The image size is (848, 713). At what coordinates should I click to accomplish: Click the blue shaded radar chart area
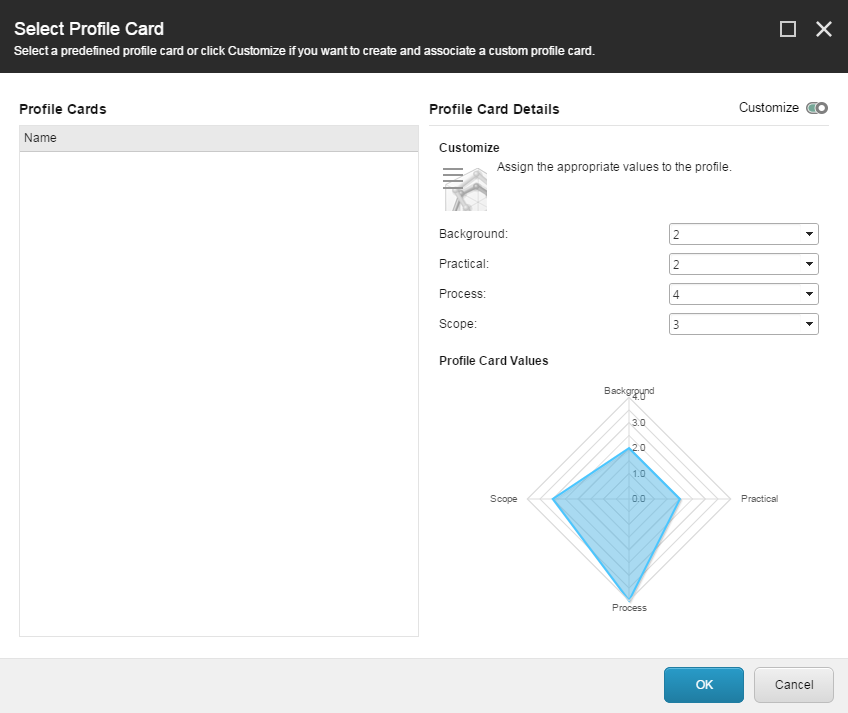point(620,520)
